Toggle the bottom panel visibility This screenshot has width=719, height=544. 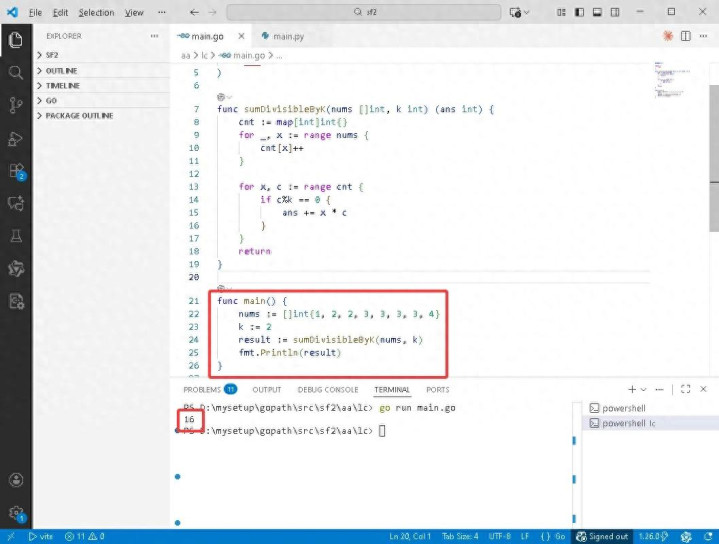[598, 12]
